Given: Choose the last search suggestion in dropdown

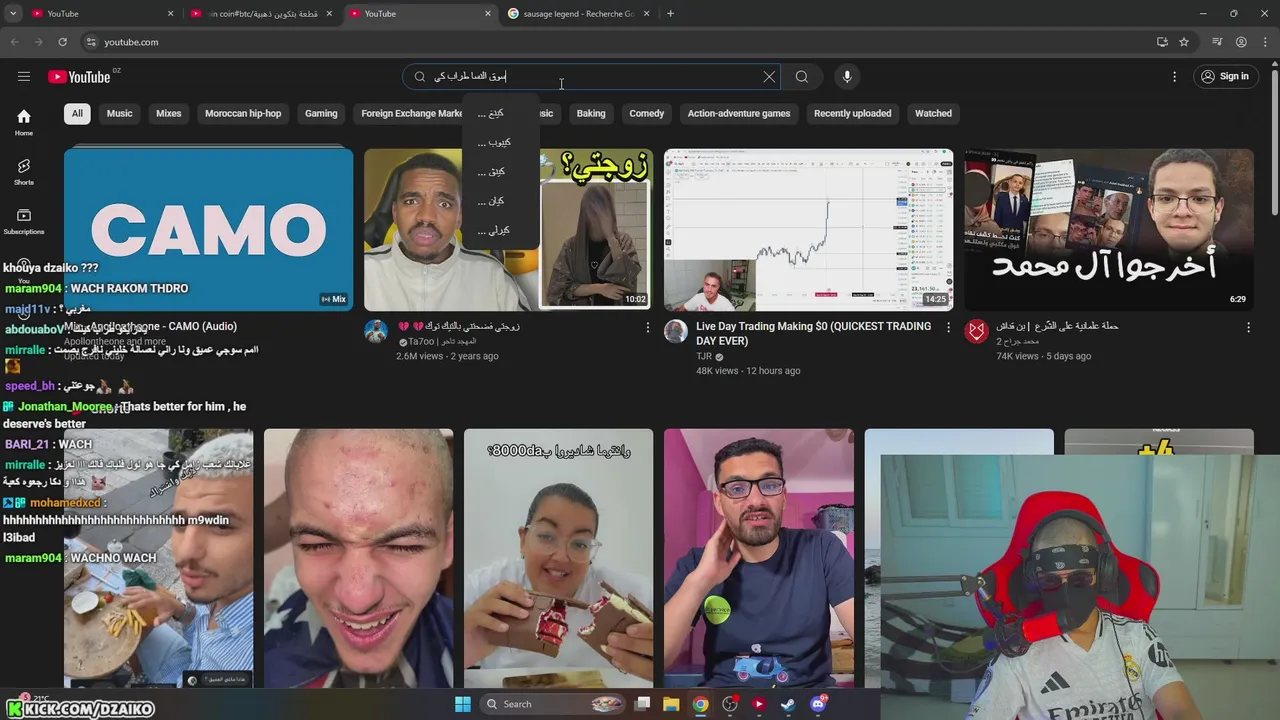Looking at the screenshot, I should click(x=500, y=230).
